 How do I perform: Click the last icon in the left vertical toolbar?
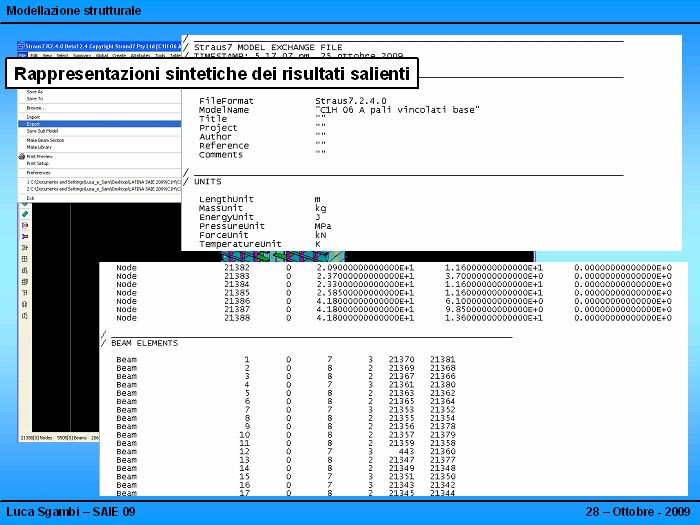(x=24, y=315)
